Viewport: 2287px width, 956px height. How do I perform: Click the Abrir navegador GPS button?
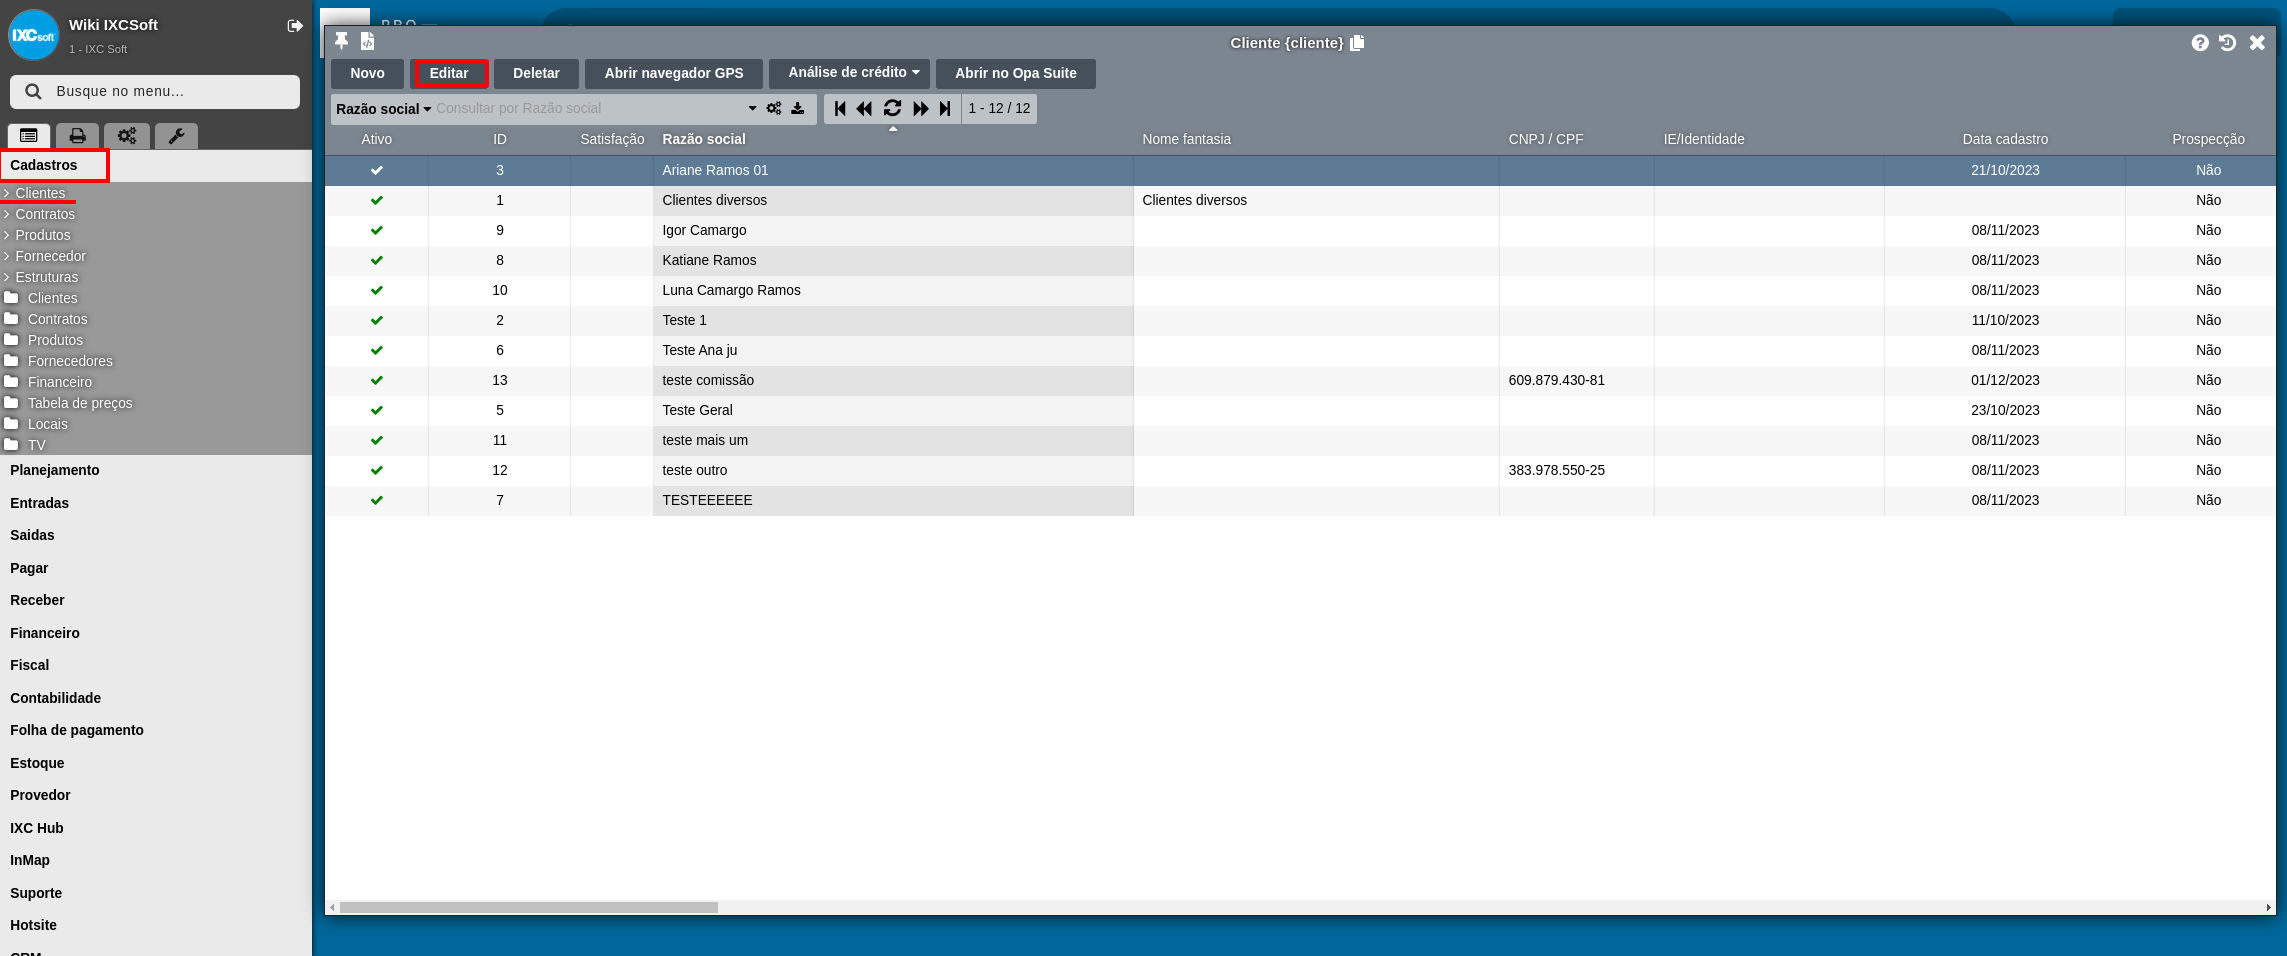tap(674, 73)
